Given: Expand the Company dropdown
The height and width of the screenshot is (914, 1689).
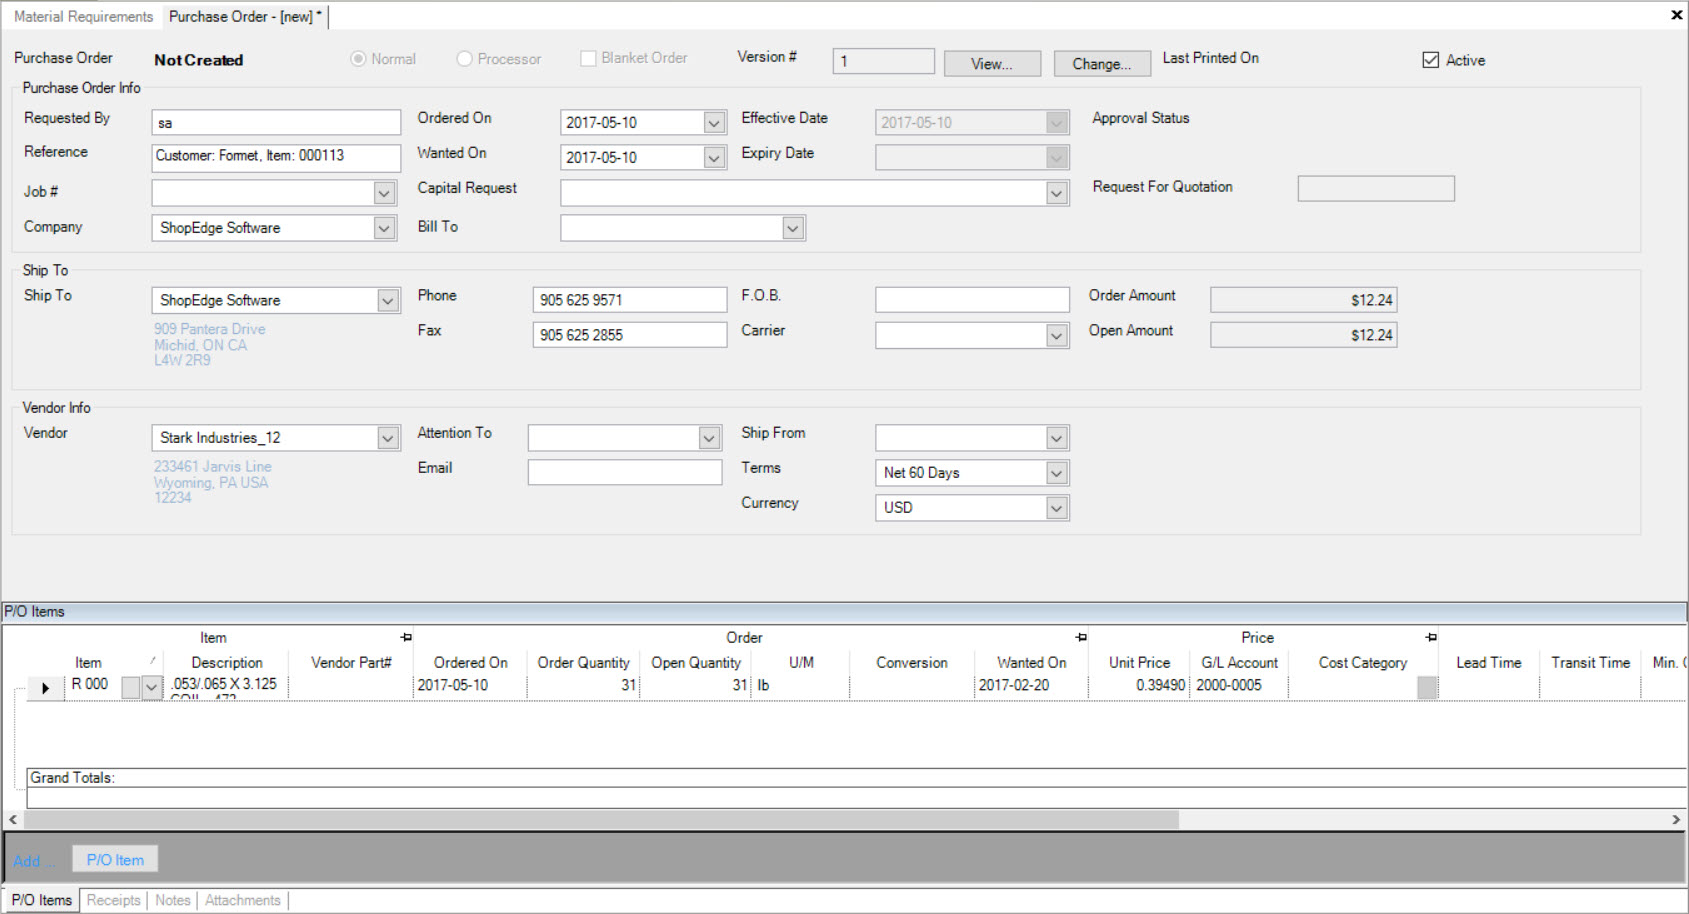Looking at the screenshot, I should point(384,228).
